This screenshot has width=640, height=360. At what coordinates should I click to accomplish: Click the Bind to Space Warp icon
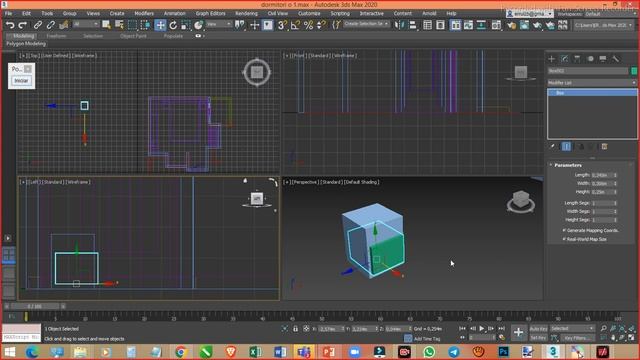click(64, 25)
